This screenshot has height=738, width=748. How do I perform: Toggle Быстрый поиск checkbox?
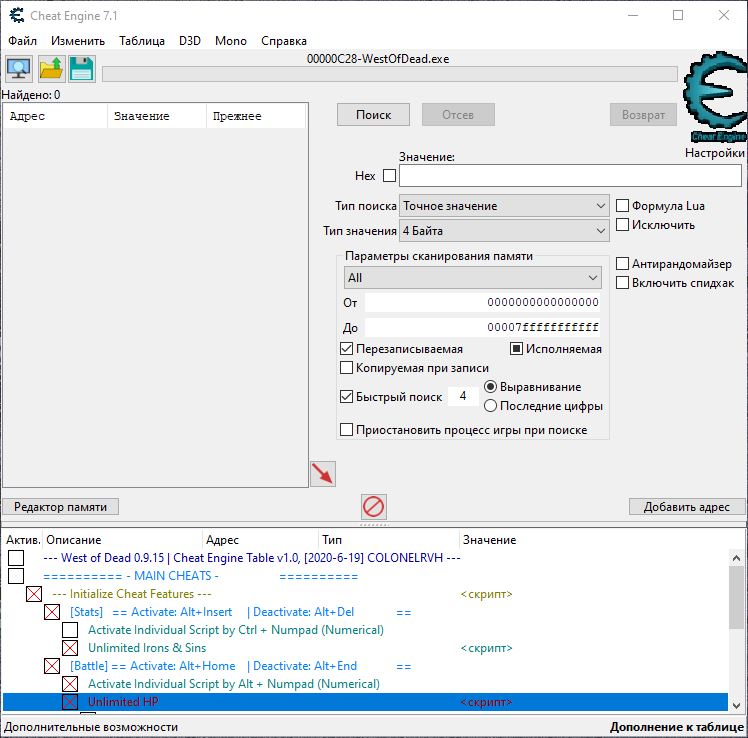click(x=346, y=396)
